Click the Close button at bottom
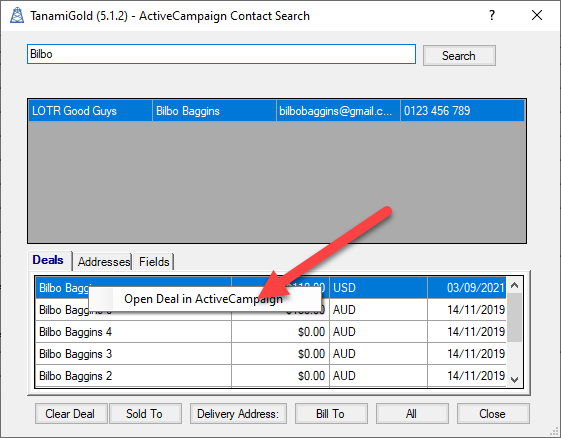Viewport: 561px width, 438px height. [493, 414]
